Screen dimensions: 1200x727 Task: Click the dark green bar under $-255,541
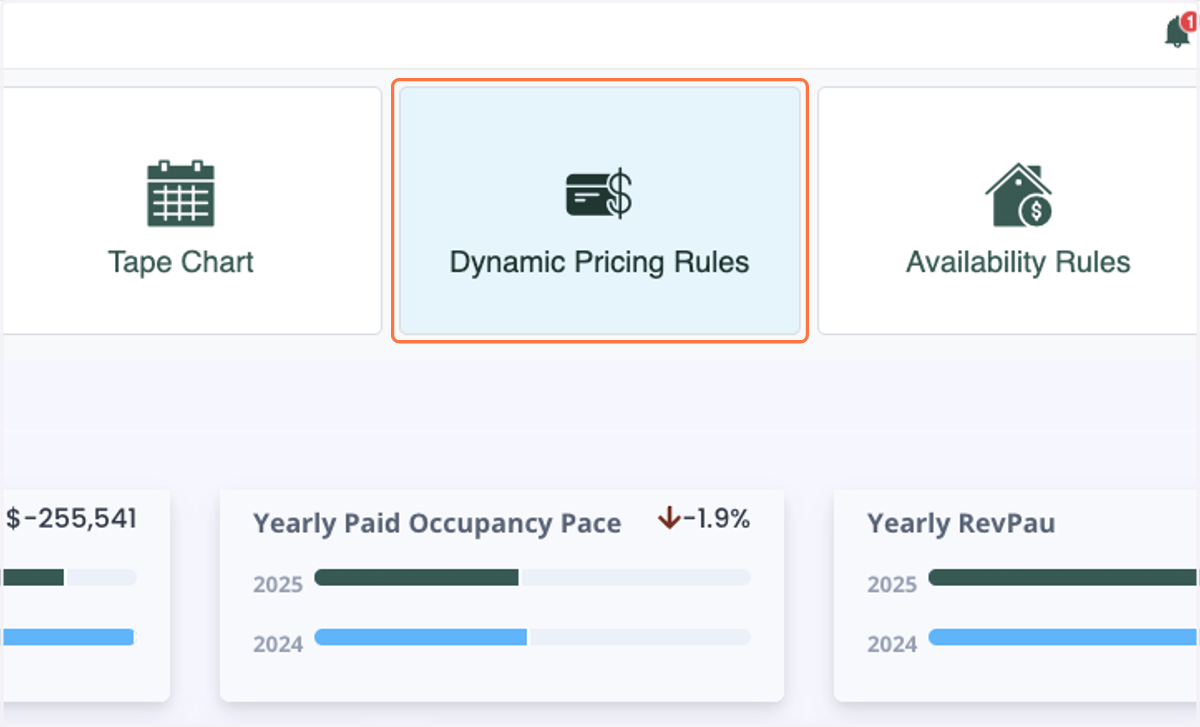(x=34, y=577)
